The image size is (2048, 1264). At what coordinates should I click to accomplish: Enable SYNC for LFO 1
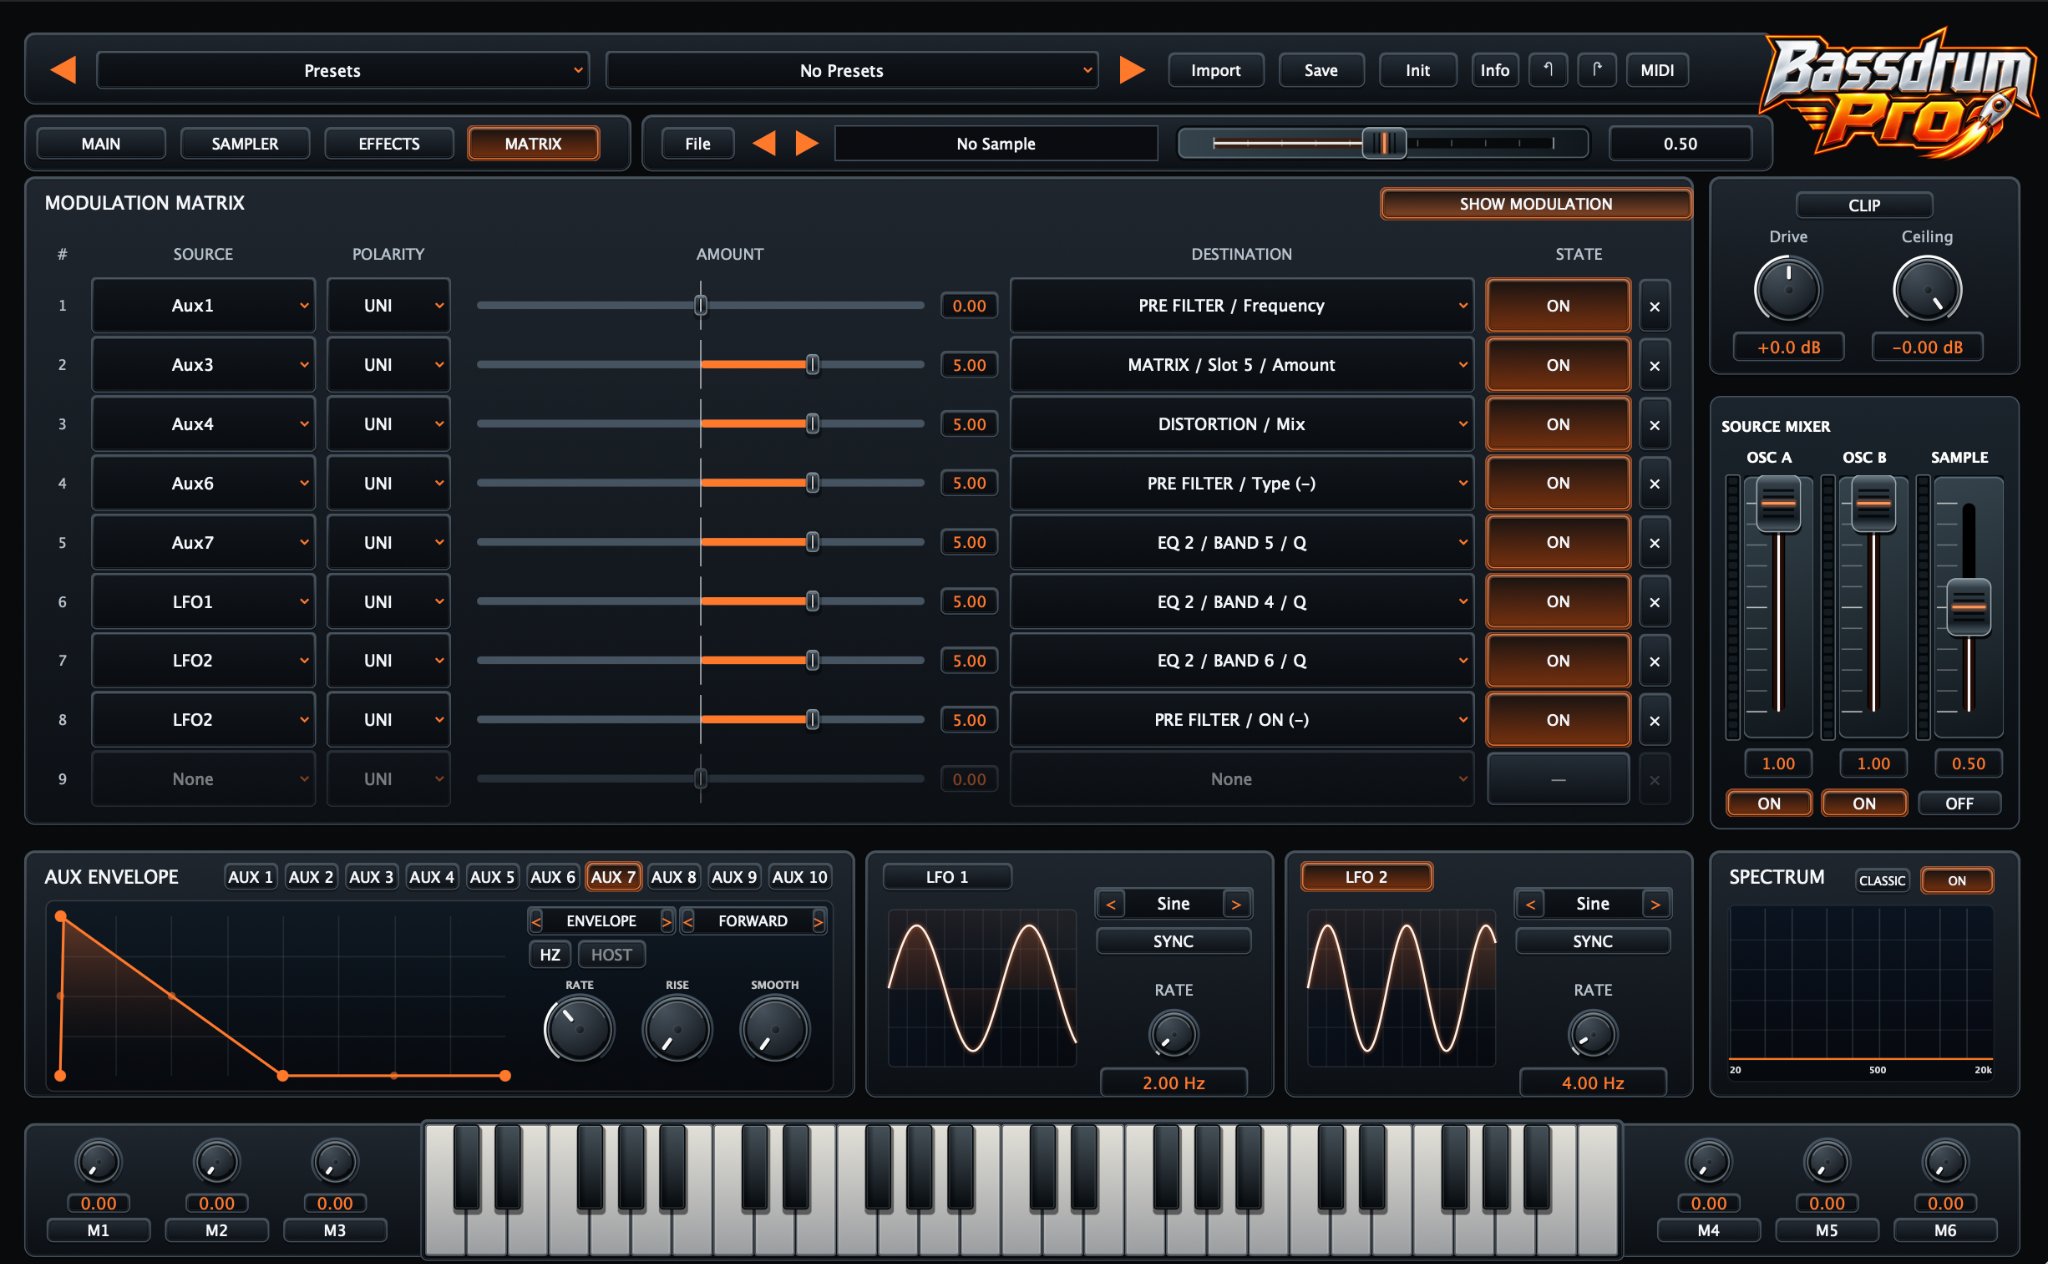[x=1173, y=941]
